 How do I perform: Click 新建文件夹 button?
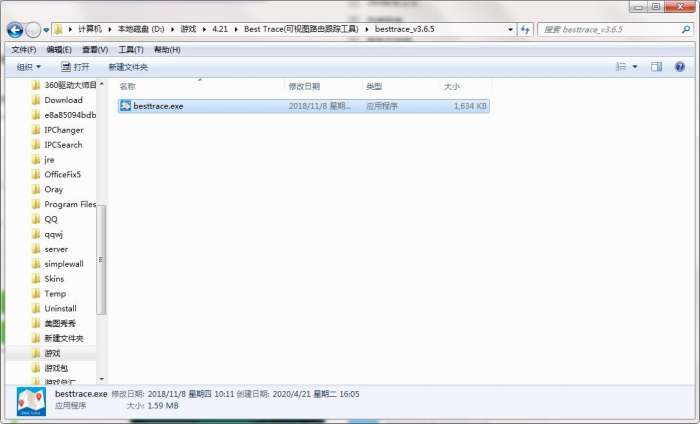coord(128,67)
